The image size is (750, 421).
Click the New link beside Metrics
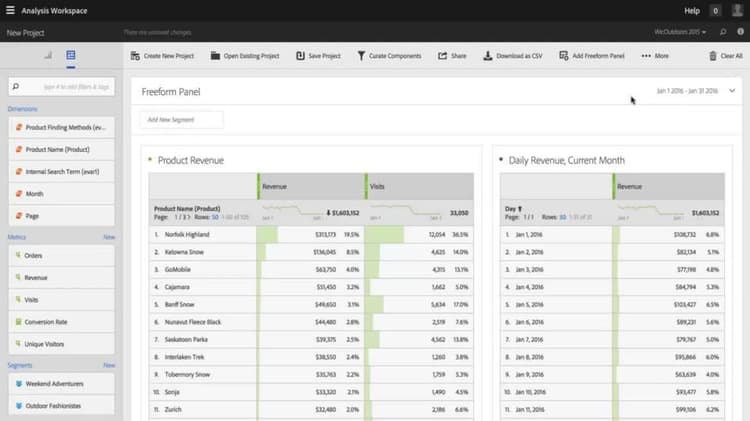click(109, 237)
